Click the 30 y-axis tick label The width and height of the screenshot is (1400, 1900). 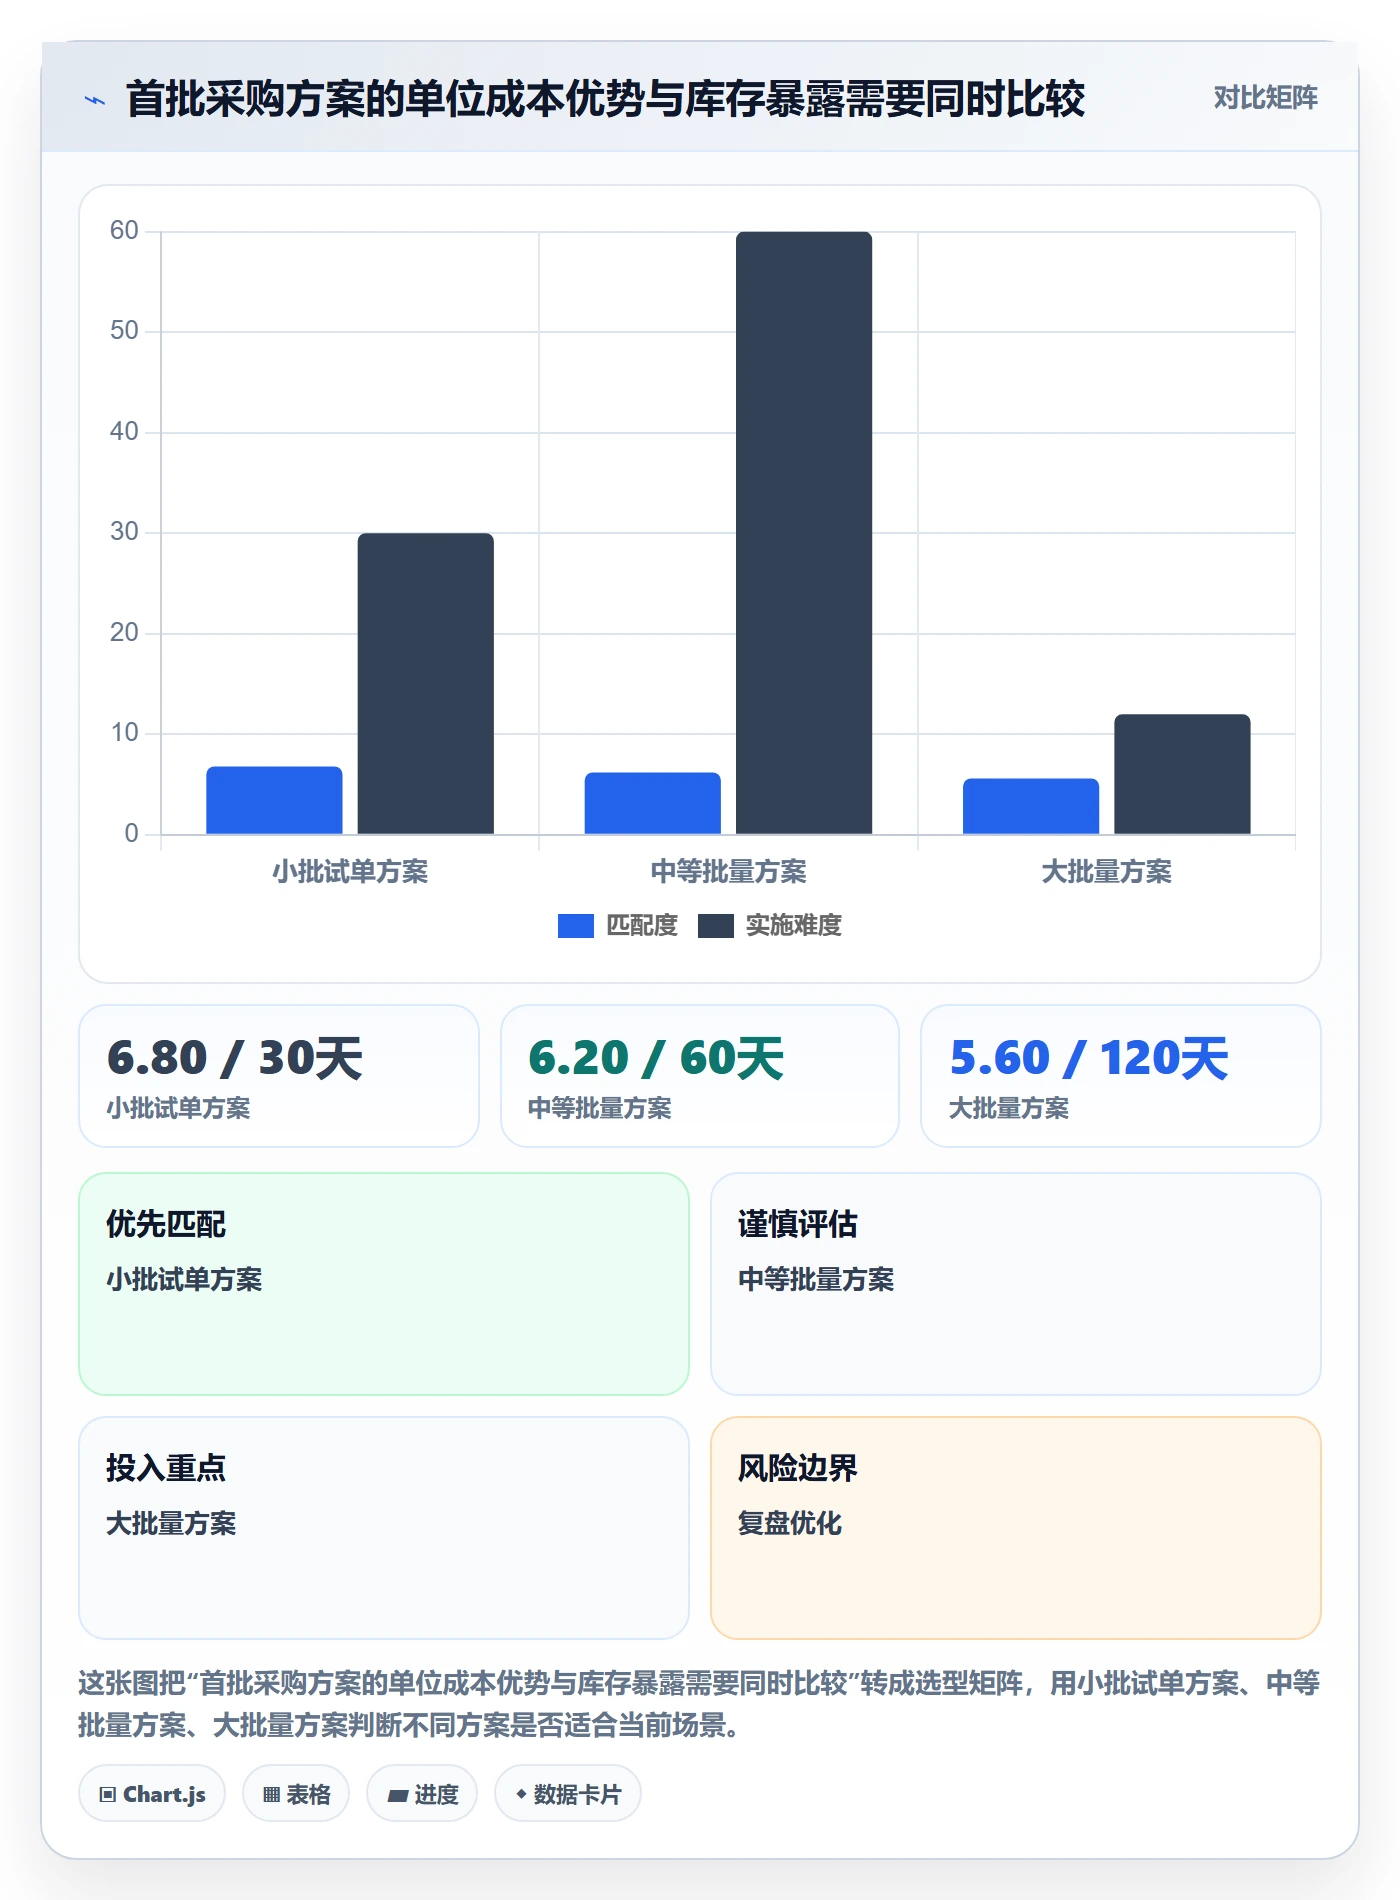[x=124, y=532]
